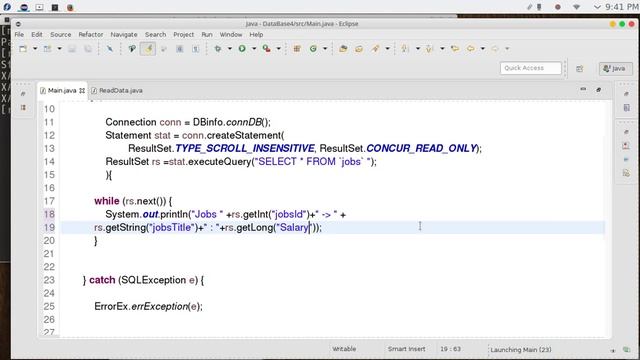Minimize the editor area
The image size is (640, 360).
pyautogui.click(x=583, y=89)
